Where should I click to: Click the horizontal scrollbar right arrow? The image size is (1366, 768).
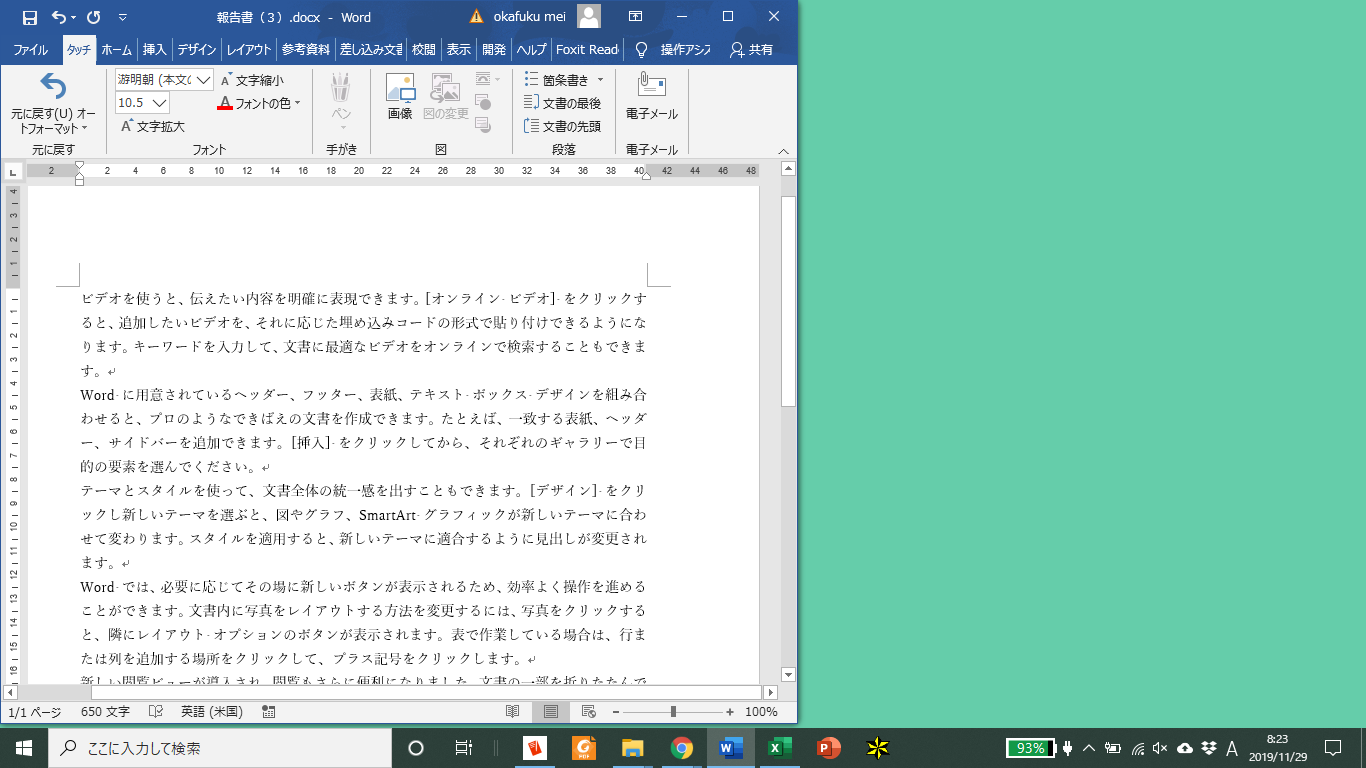pyautogui.click(x=770, y=692)
